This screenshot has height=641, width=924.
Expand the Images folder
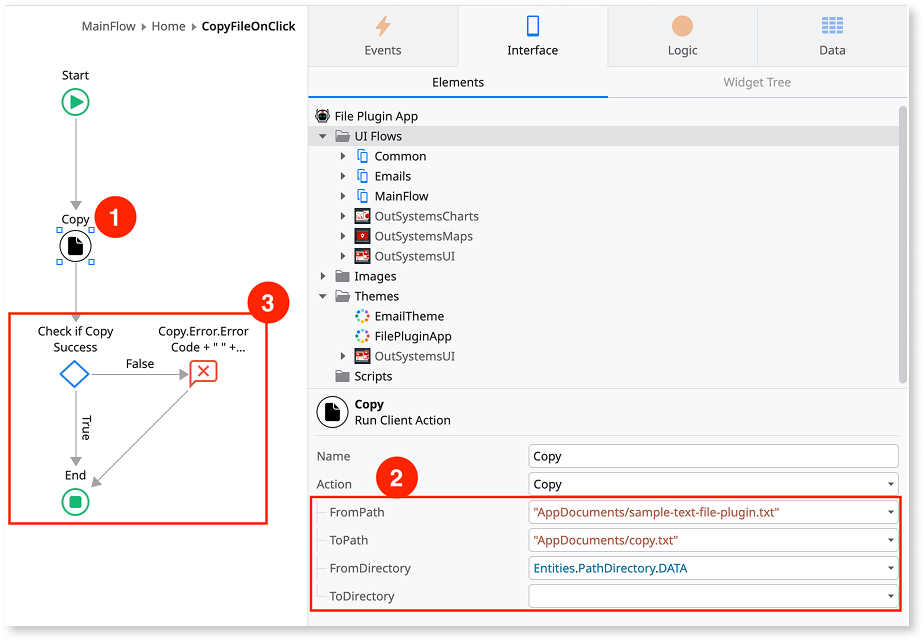(323, 276)
